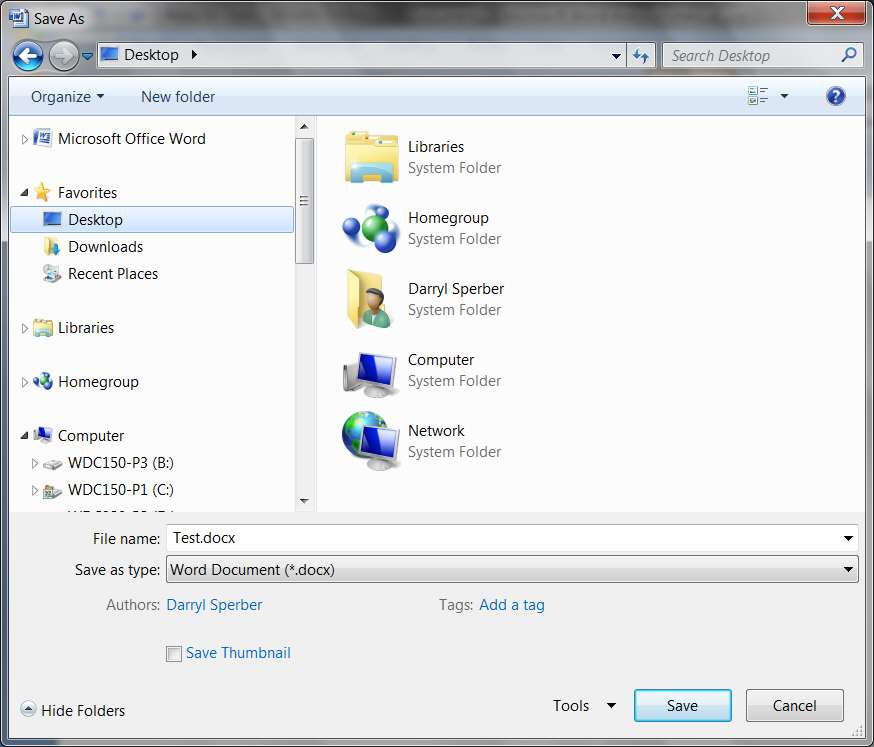
Task: Select Recent Places in Favorites
Action: [x=113, y=274]
